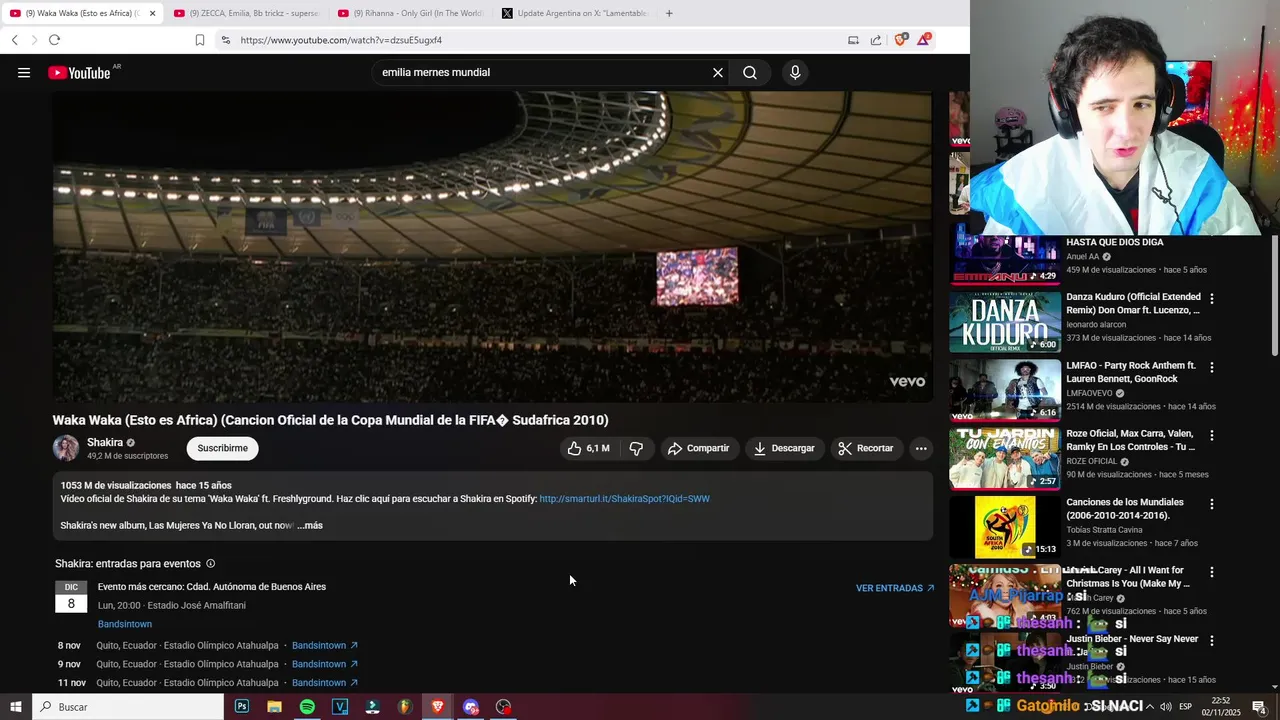Play Canciones de los Mundiales thumbnail
The height and width of the screenshot is (720, 1280).
coord(1005,527)
